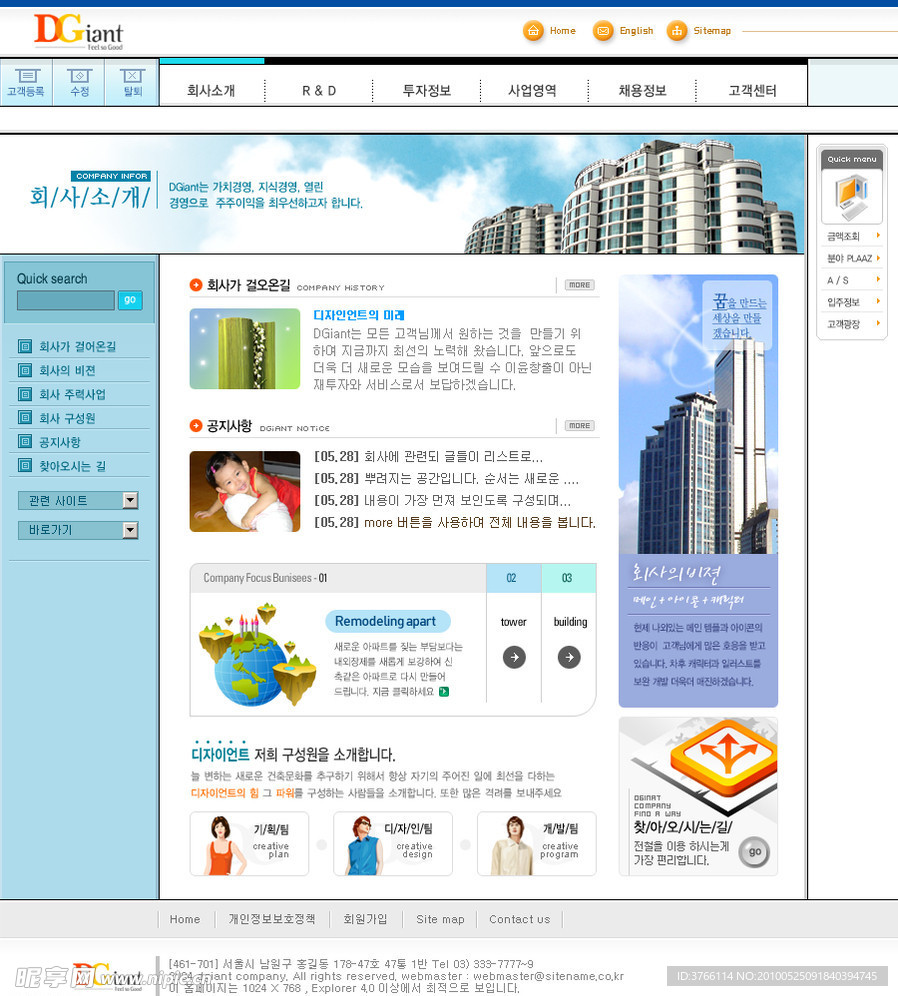898x996 pixels.
Task: Open the 사업영역 menu
Action: click(532, 91)
